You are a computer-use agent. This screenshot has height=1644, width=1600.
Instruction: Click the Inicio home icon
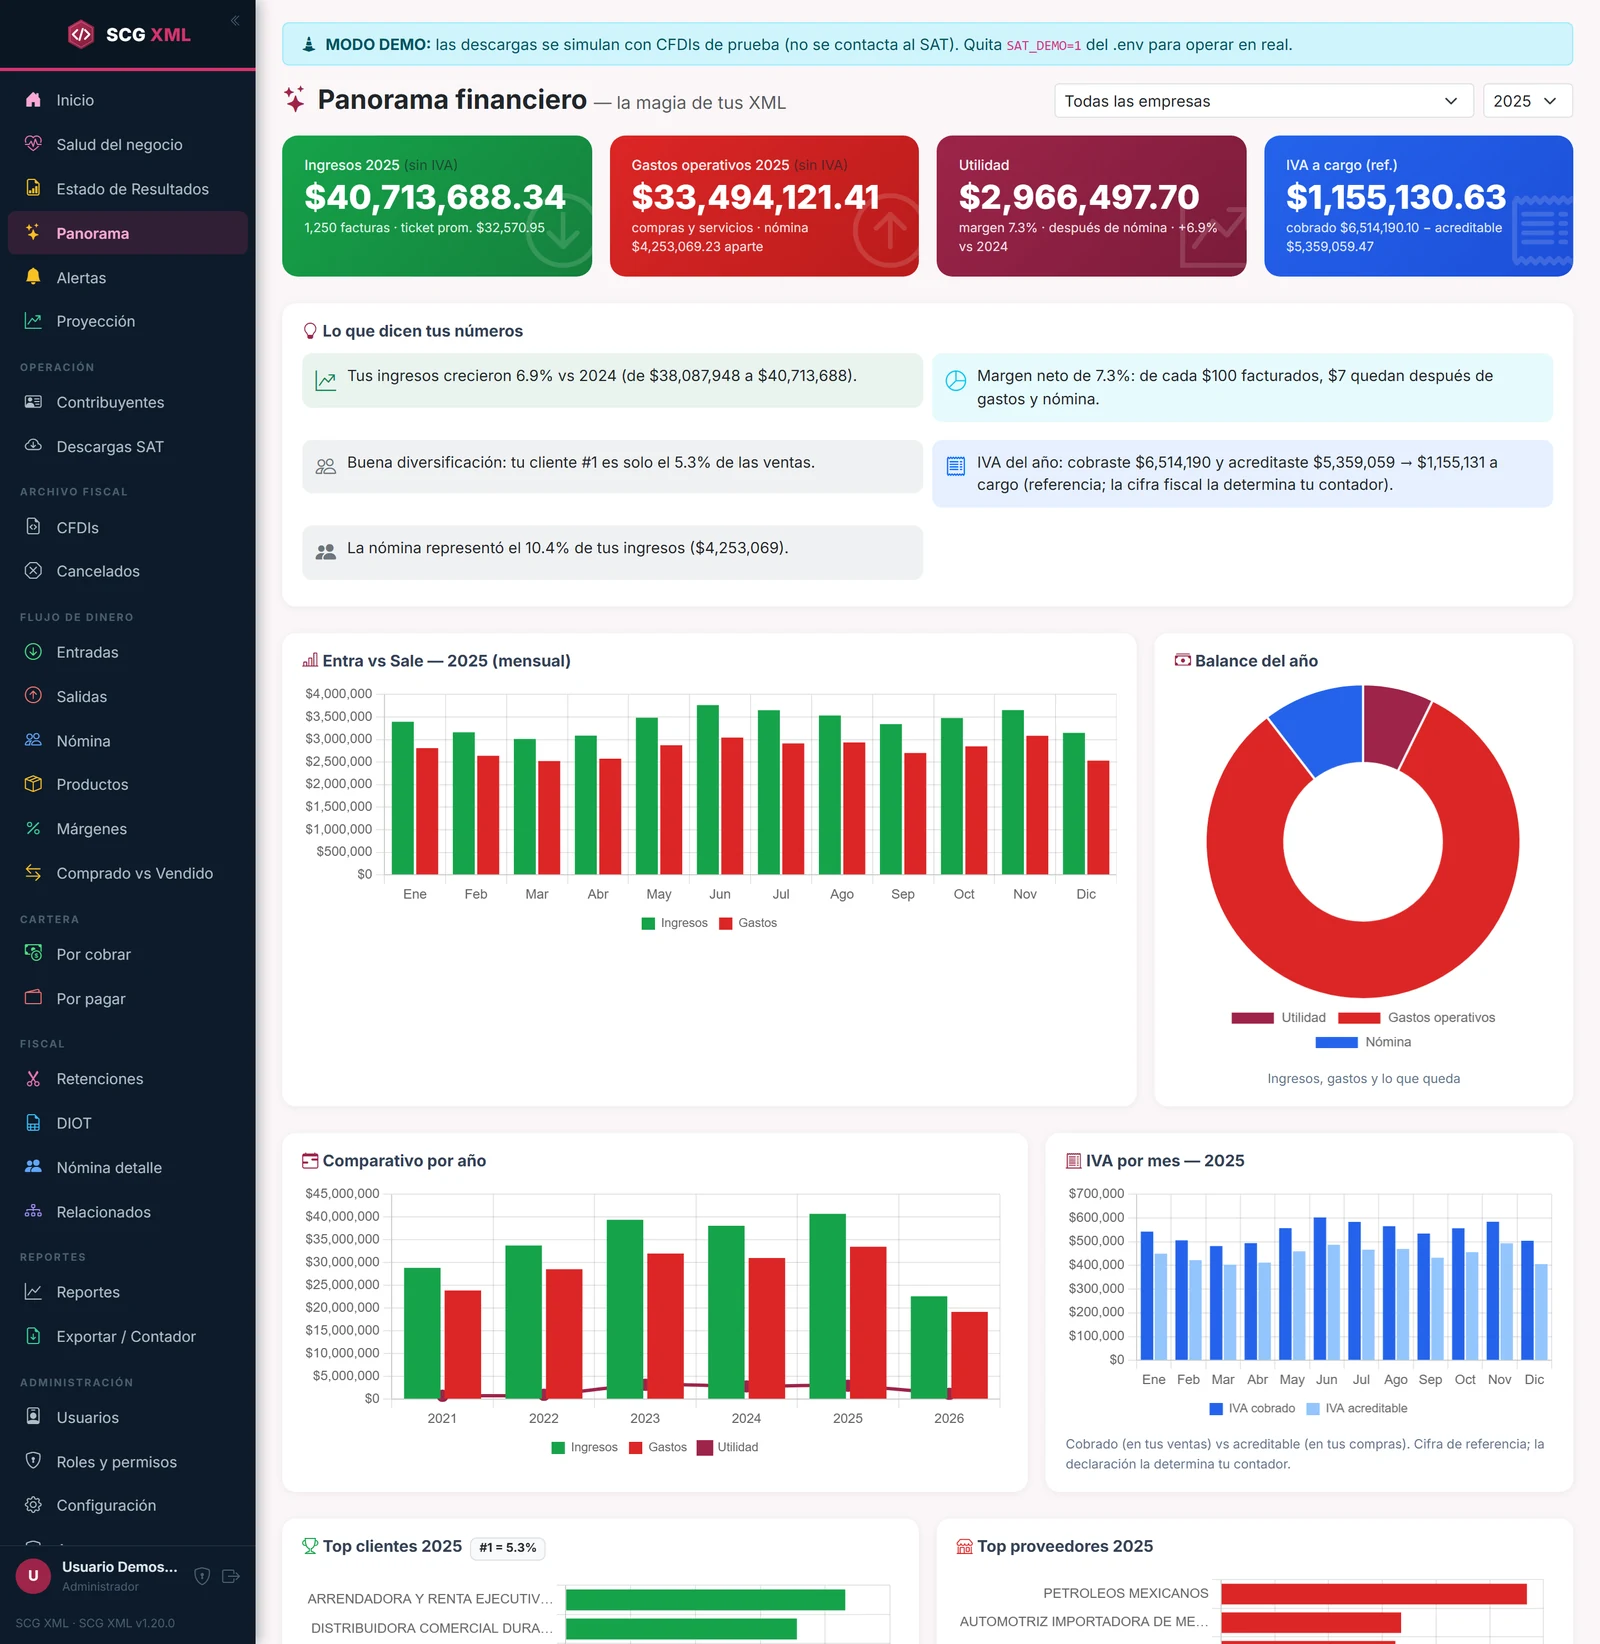click(x=33, y=100)
